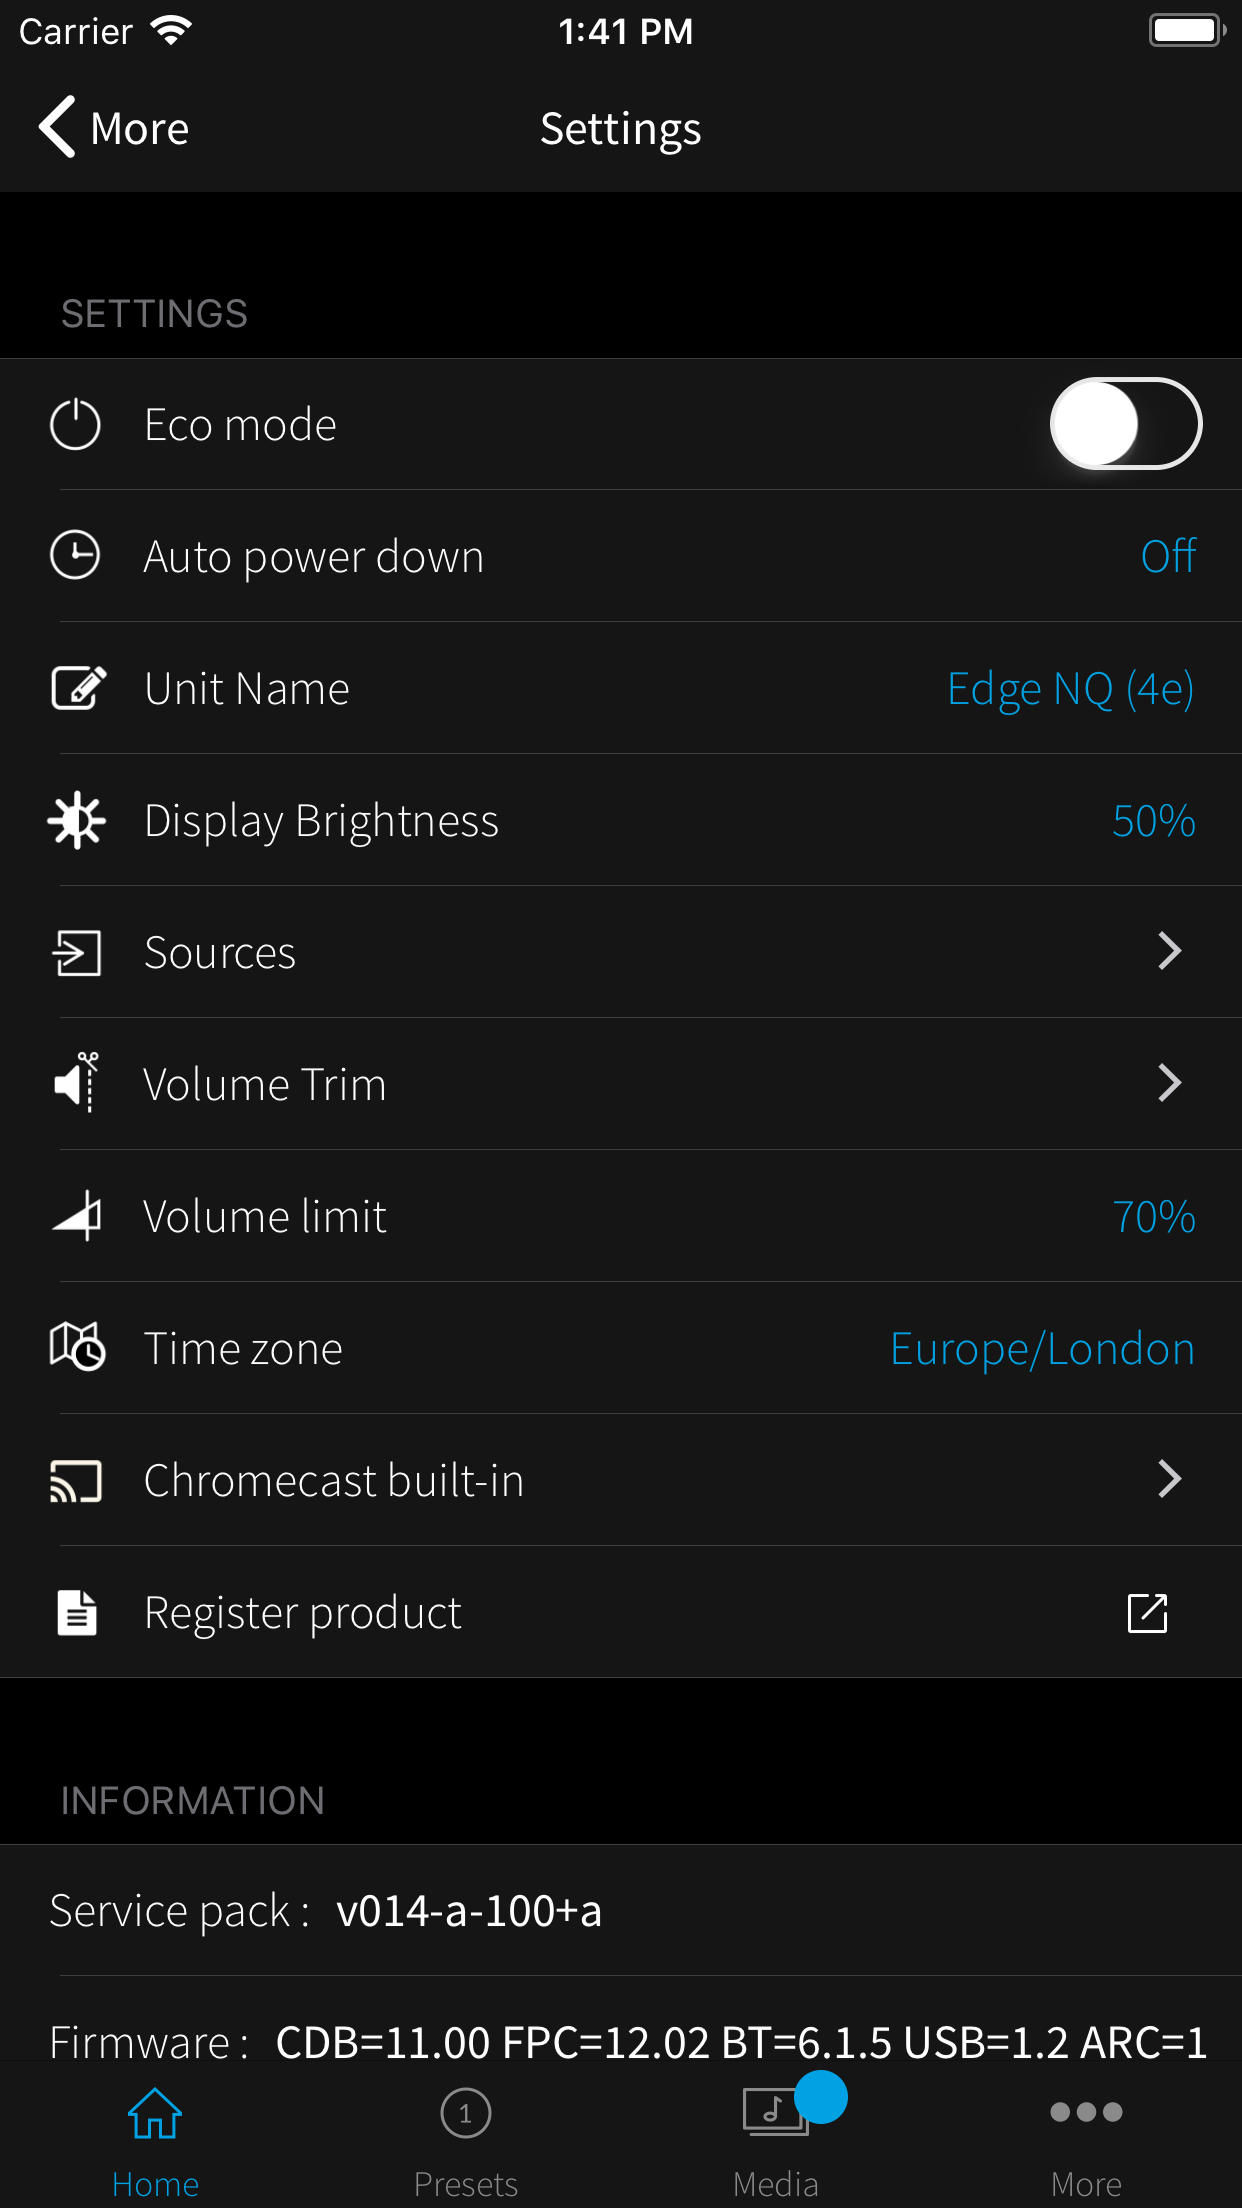Tap the Auto power down clock icon
The width and height of the screenshot is (1242, 2208).
point(76,556)
